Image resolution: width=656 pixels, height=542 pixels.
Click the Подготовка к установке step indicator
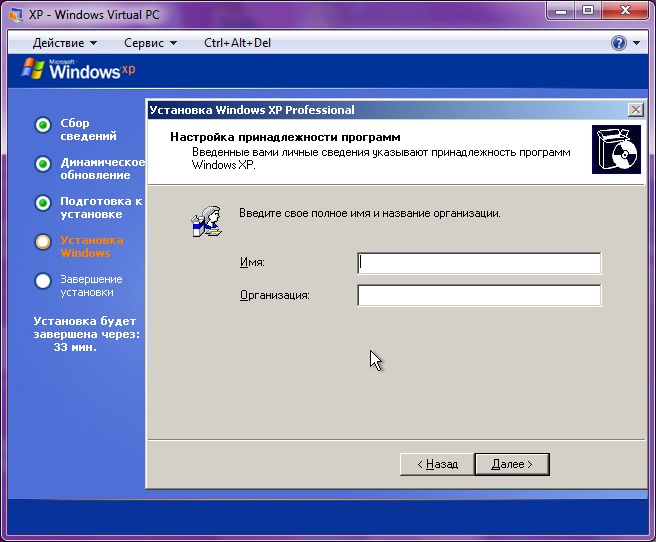[x=43, y=203]
